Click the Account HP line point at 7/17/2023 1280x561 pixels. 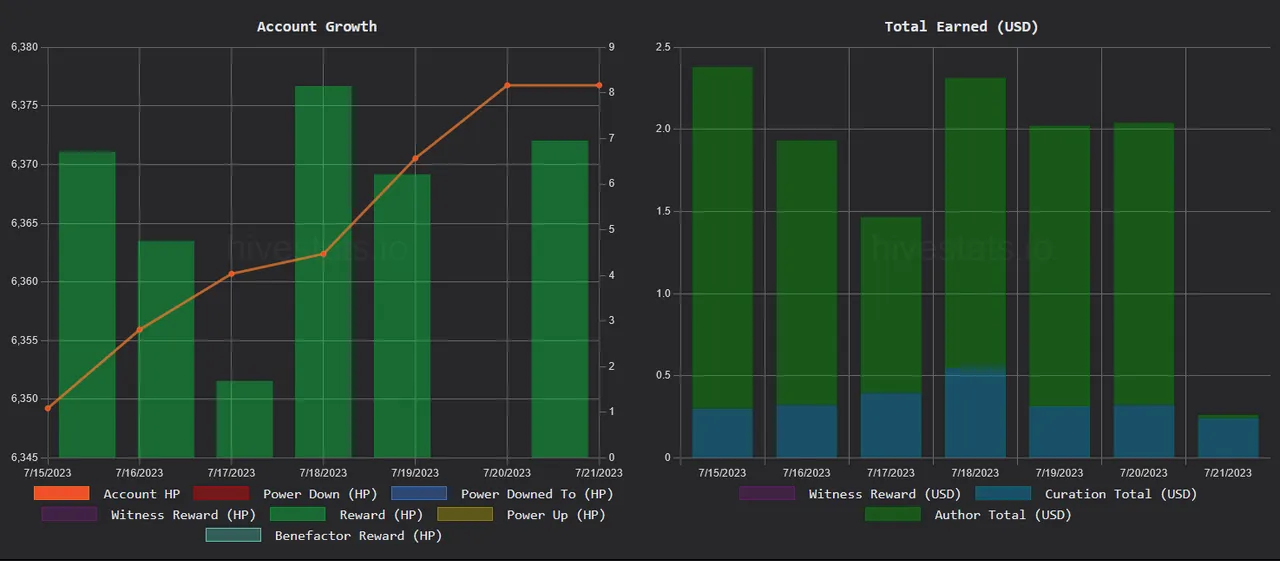(231, 274)
